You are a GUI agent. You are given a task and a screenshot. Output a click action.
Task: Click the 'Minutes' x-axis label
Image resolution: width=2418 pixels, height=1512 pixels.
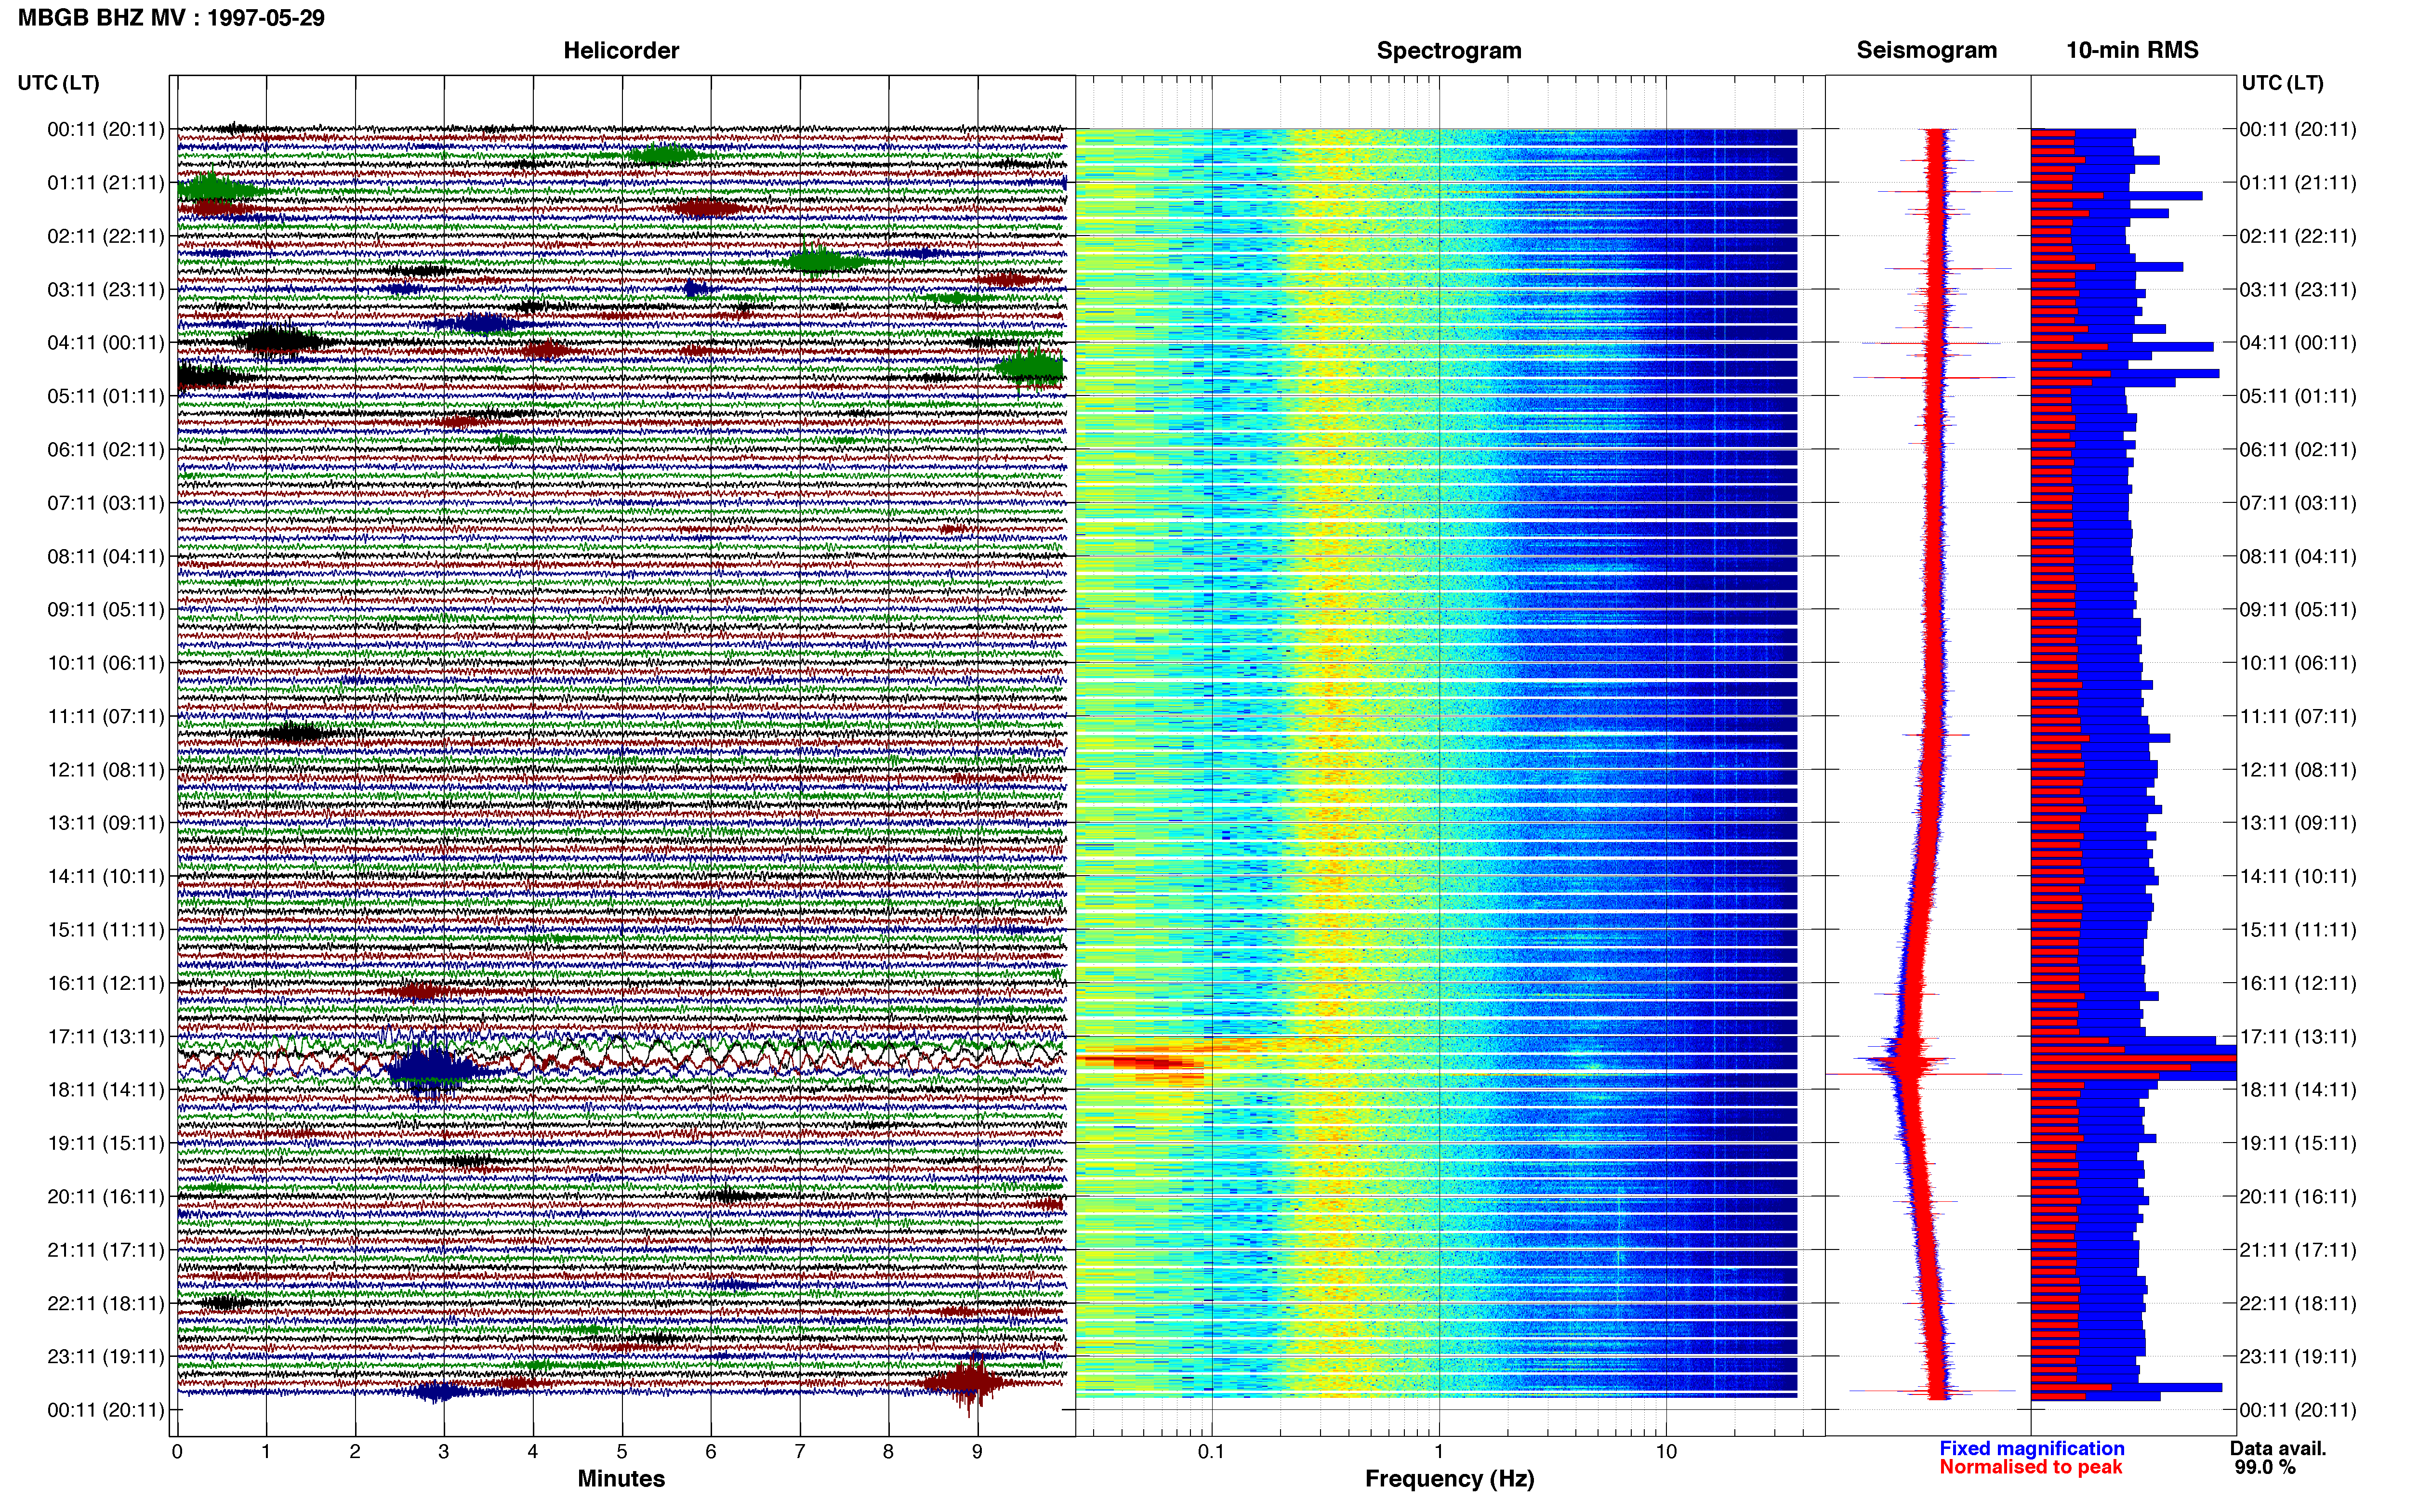(x=621, y=1479)
